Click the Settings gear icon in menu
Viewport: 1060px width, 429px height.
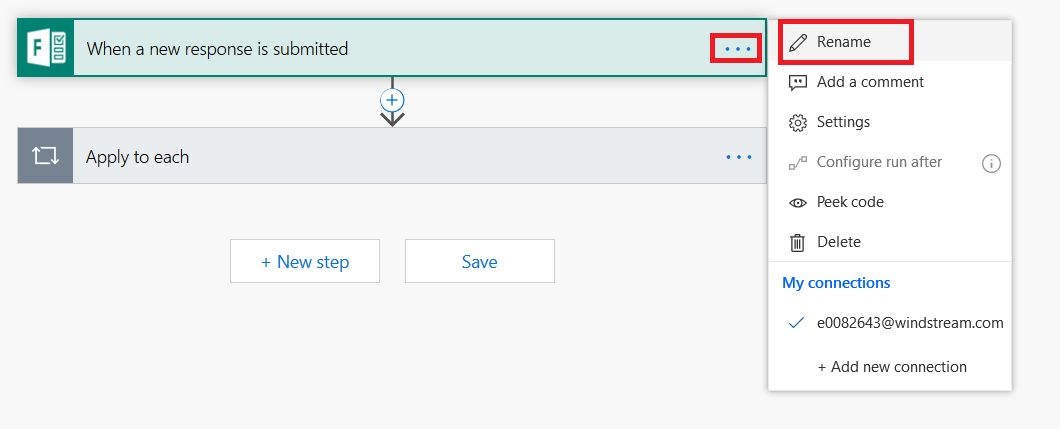[798, 122]
